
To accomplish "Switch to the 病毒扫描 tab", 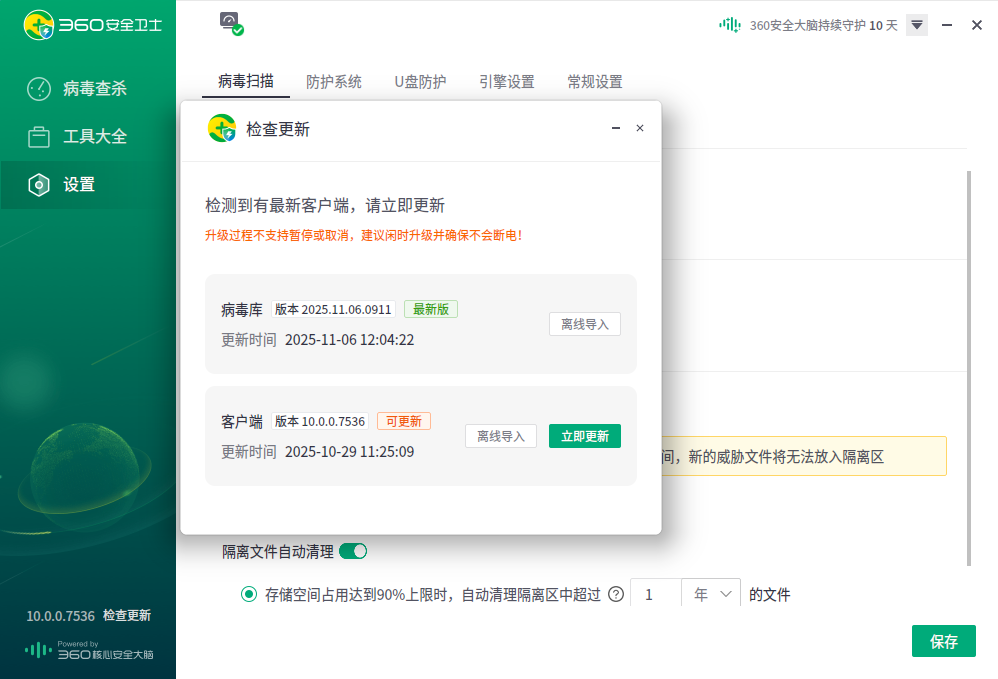I will click(x=246, y=81).
